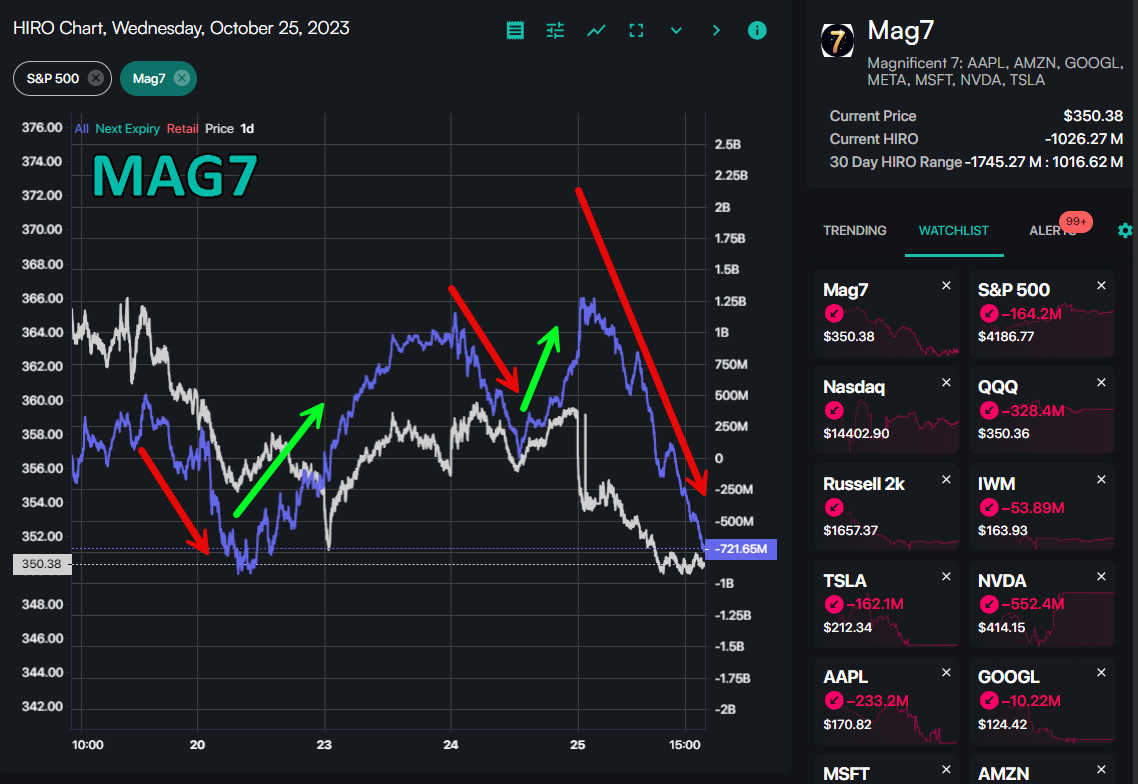This screenshot has width=1138, height=784.
Task: Select the Mag7 chip
Action: pyautogui.click(x=149, y=78)
